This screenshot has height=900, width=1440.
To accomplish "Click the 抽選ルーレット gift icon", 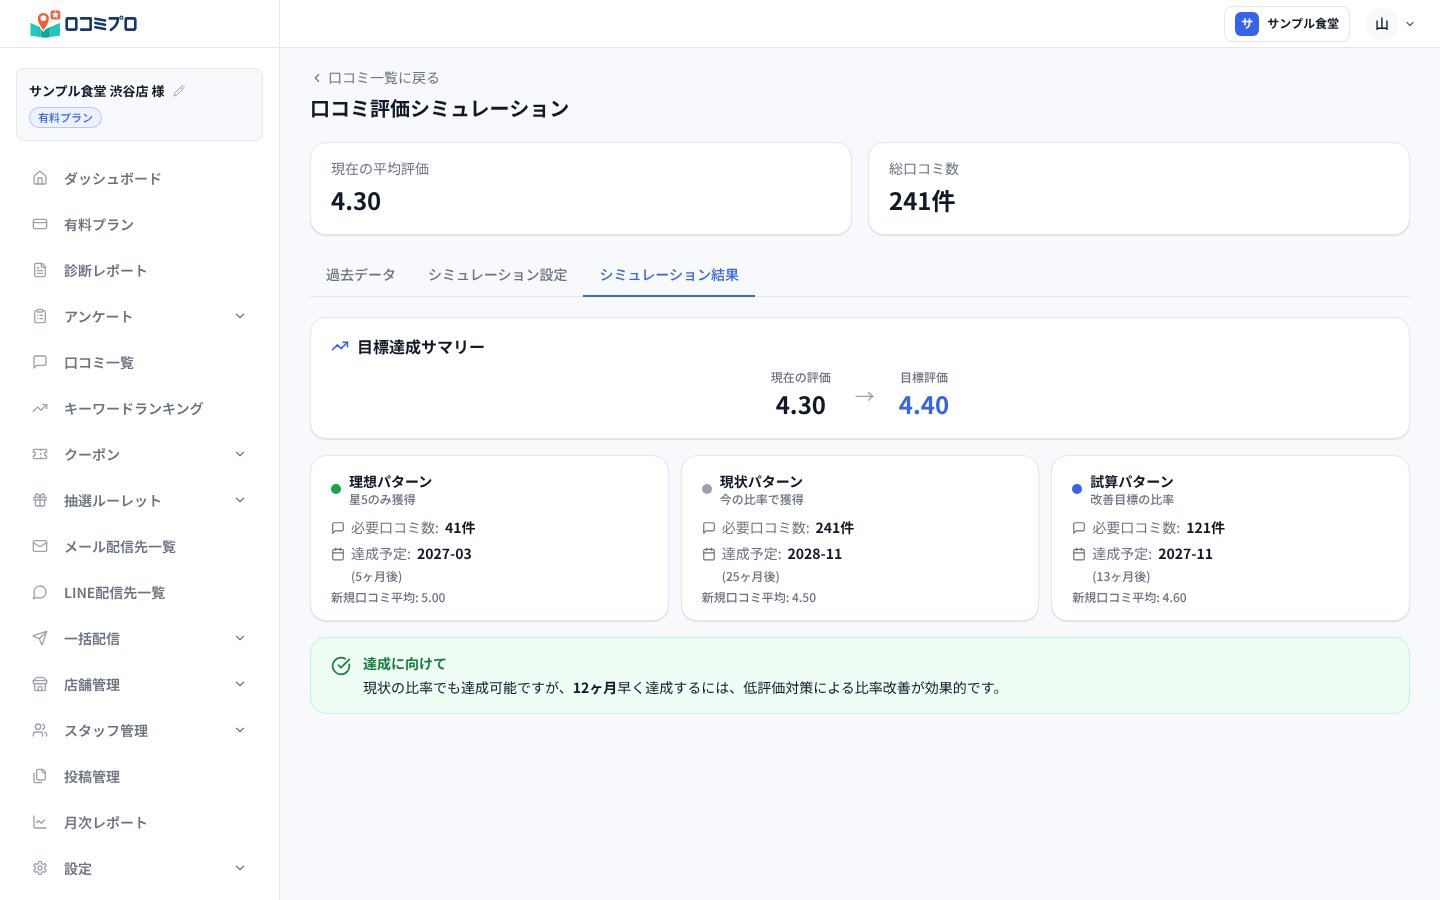I will tap(40, 500).
